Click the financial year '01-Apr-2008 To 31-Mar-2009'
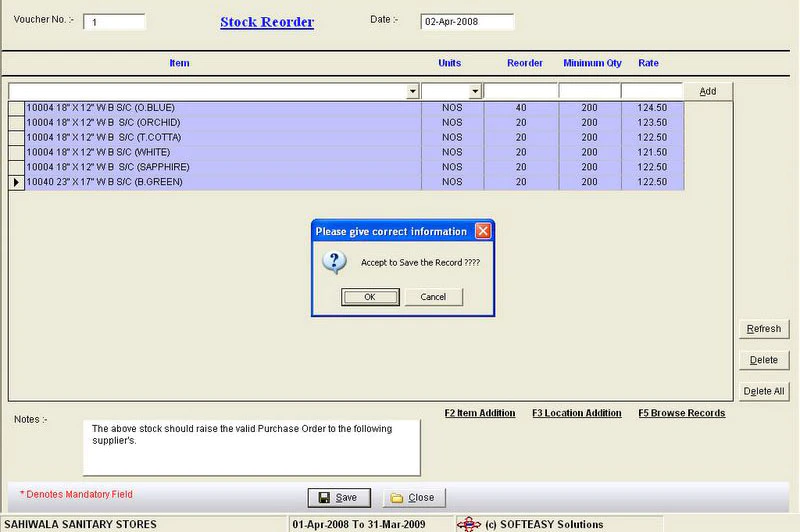The image size is (800, 532). 359,524
